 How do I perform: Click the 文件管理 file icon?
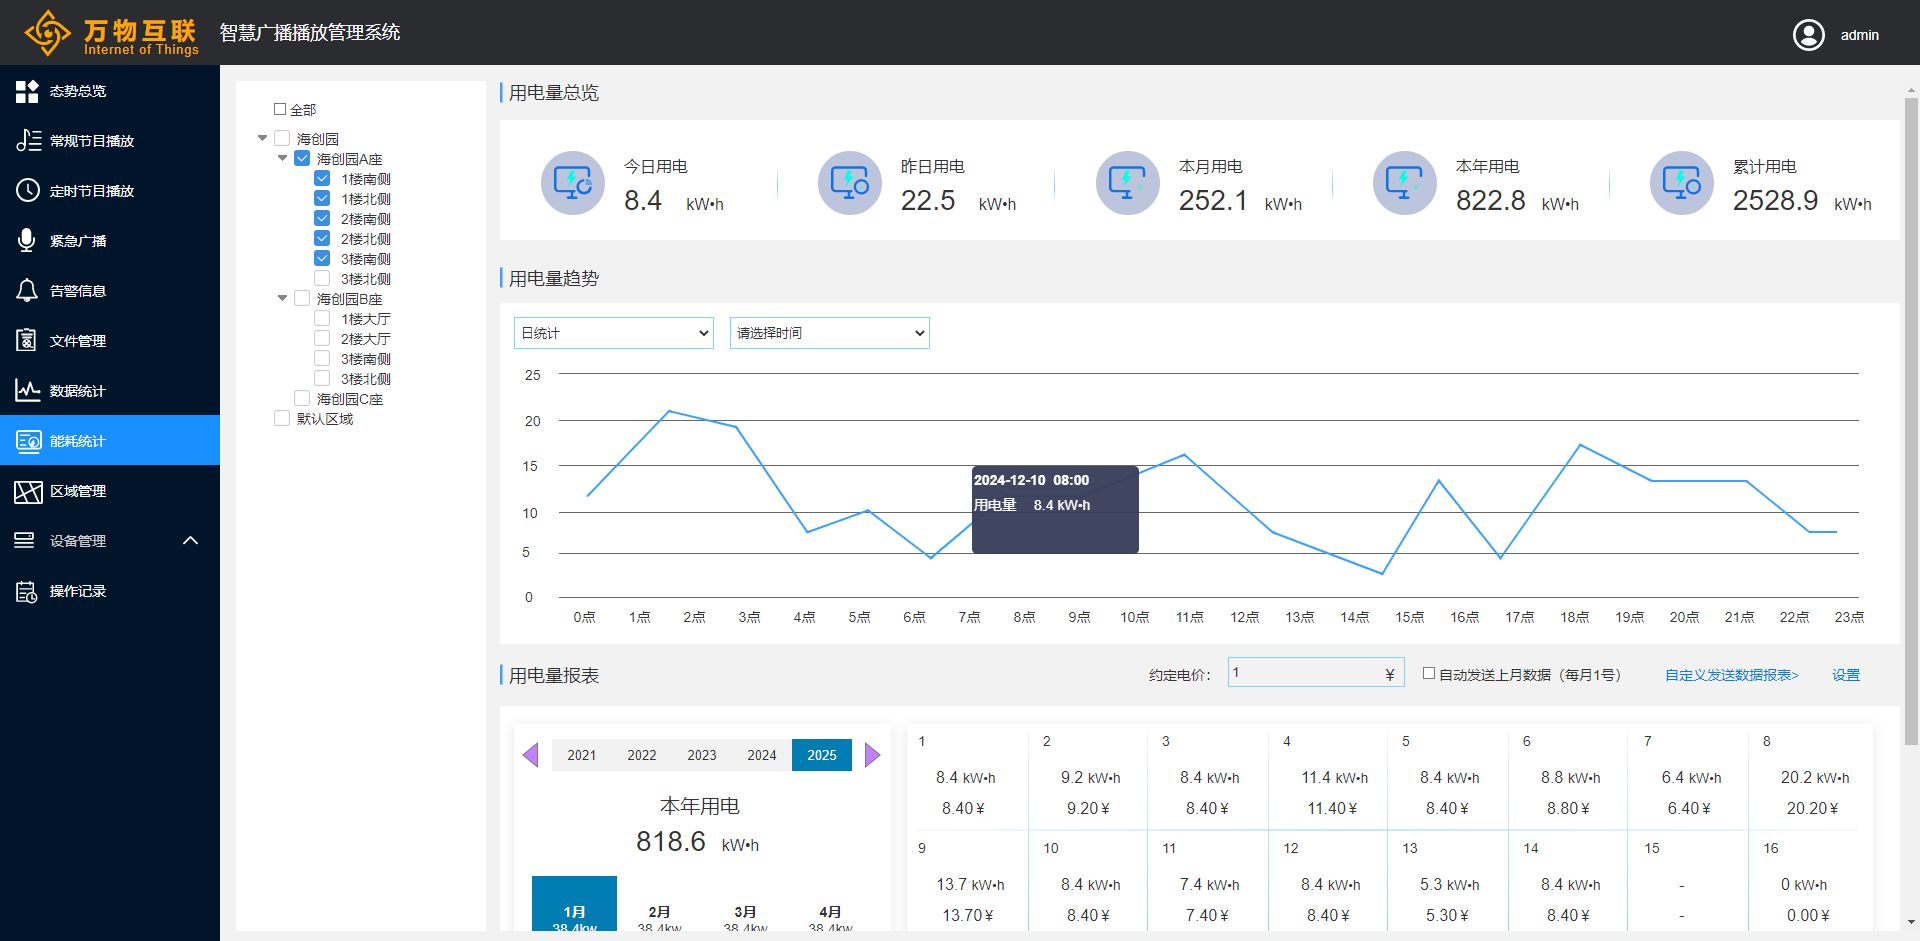[x=27, y=340]
